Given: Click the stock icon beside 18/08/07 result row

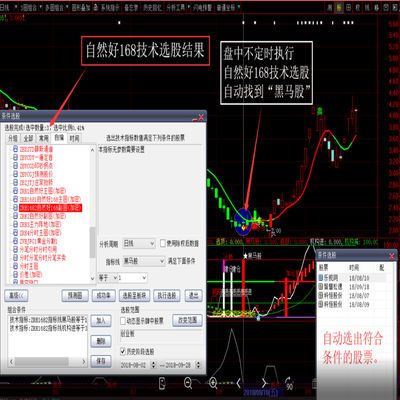Looking at the screenshot, I should (x=321, y=295).
